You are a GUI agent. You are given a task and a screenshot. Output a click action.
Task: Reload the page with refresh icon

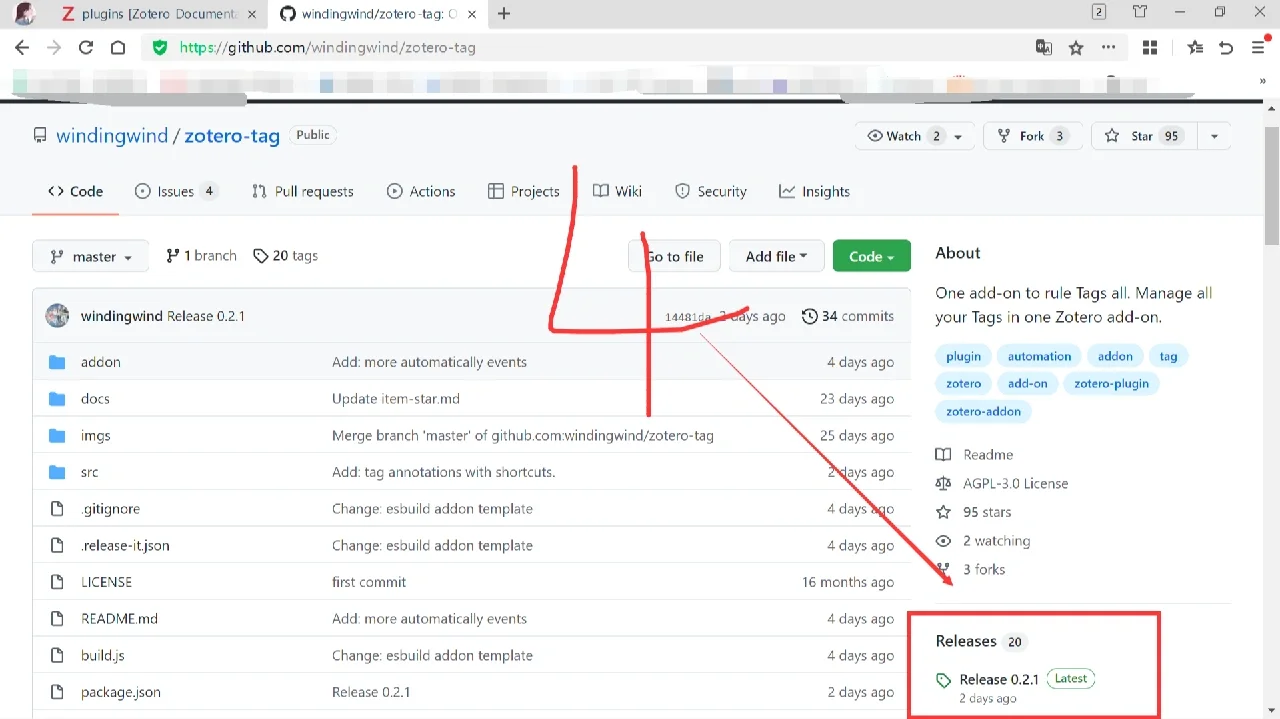pyautogui.click(x=86, y=47)
